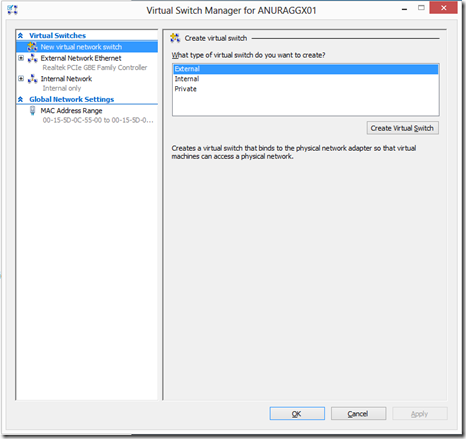The image size is (466, 439).
Task: Expand the External Network Ethernet tree node
Action: pyautogui.click(x=21, y=58)
